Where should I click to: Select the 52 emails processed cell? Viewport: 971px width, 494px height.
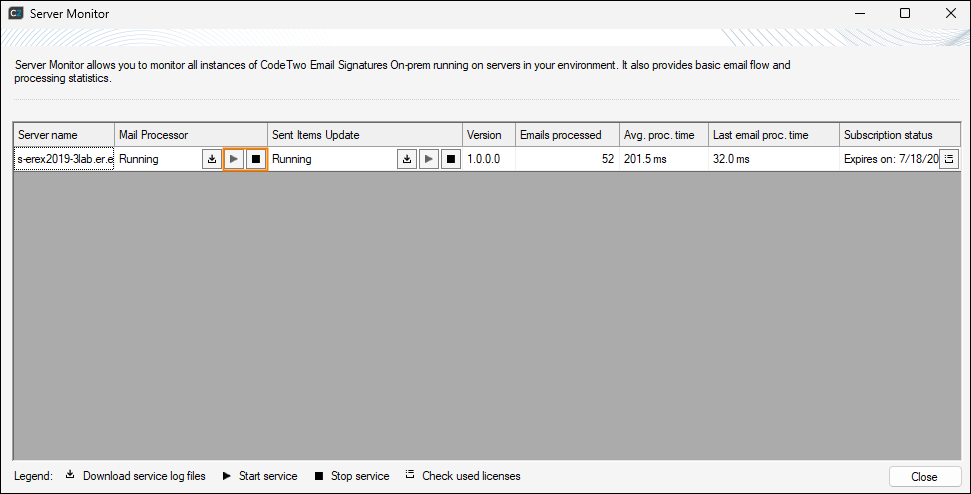(568, 159)
